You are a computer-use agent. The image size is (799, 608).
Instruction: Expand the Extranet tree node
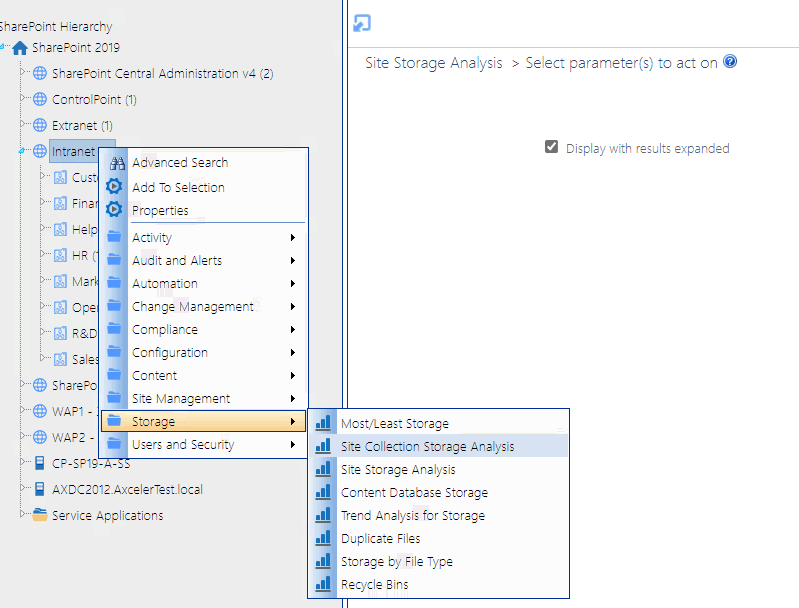click(x=22, y=123)
